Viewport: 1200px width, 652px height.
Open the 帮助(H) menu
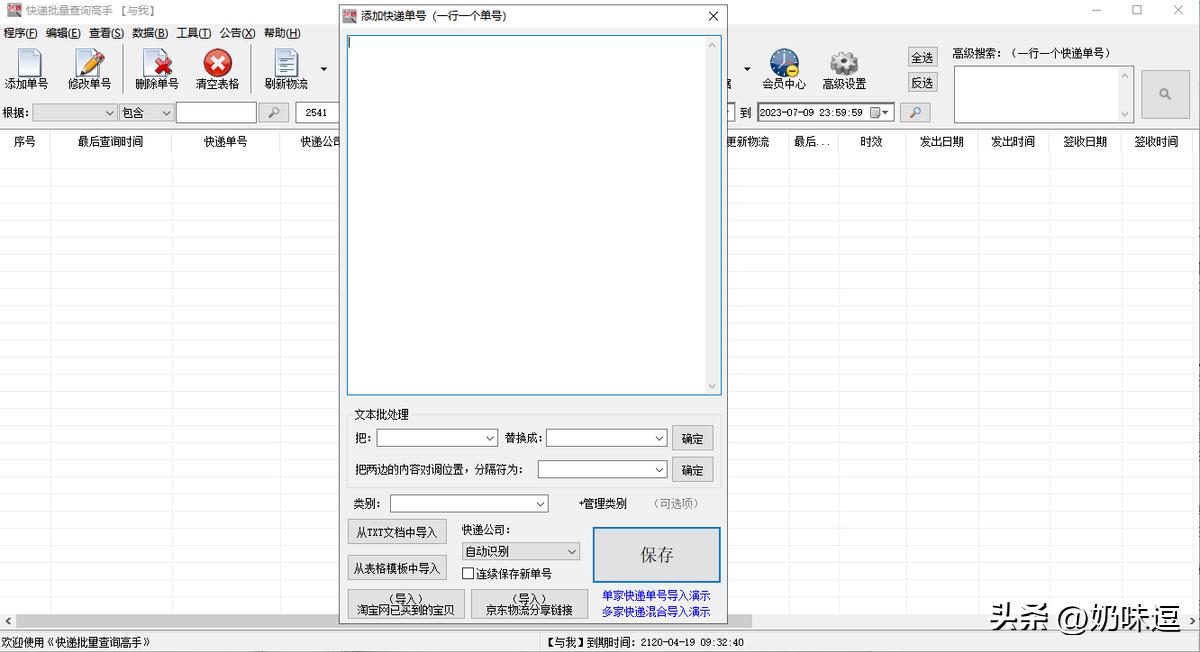(x=281, y=32)
